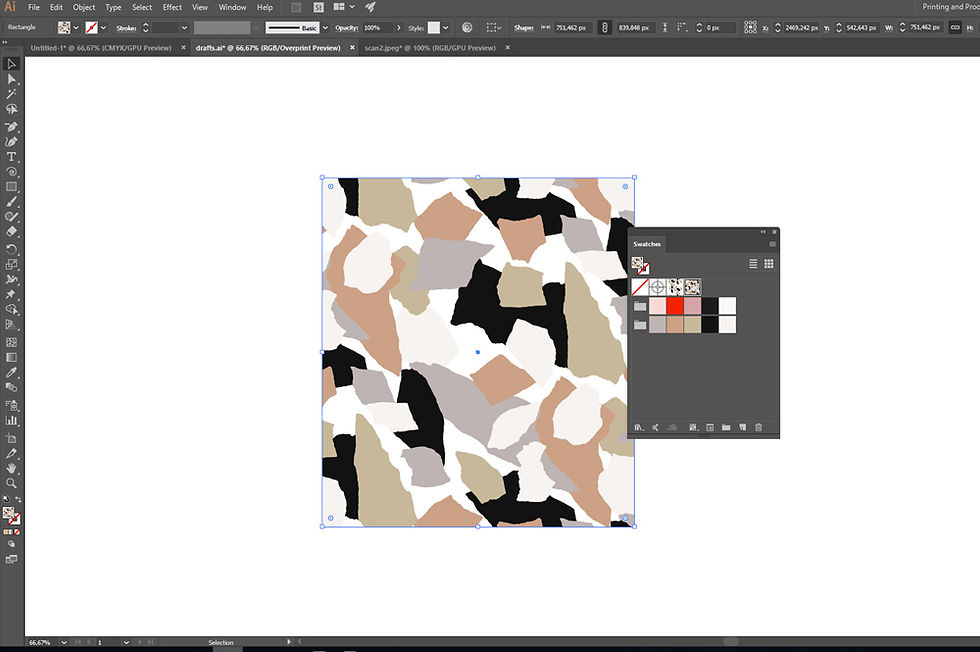Select the Eraser tool

(x=11, y=231)
